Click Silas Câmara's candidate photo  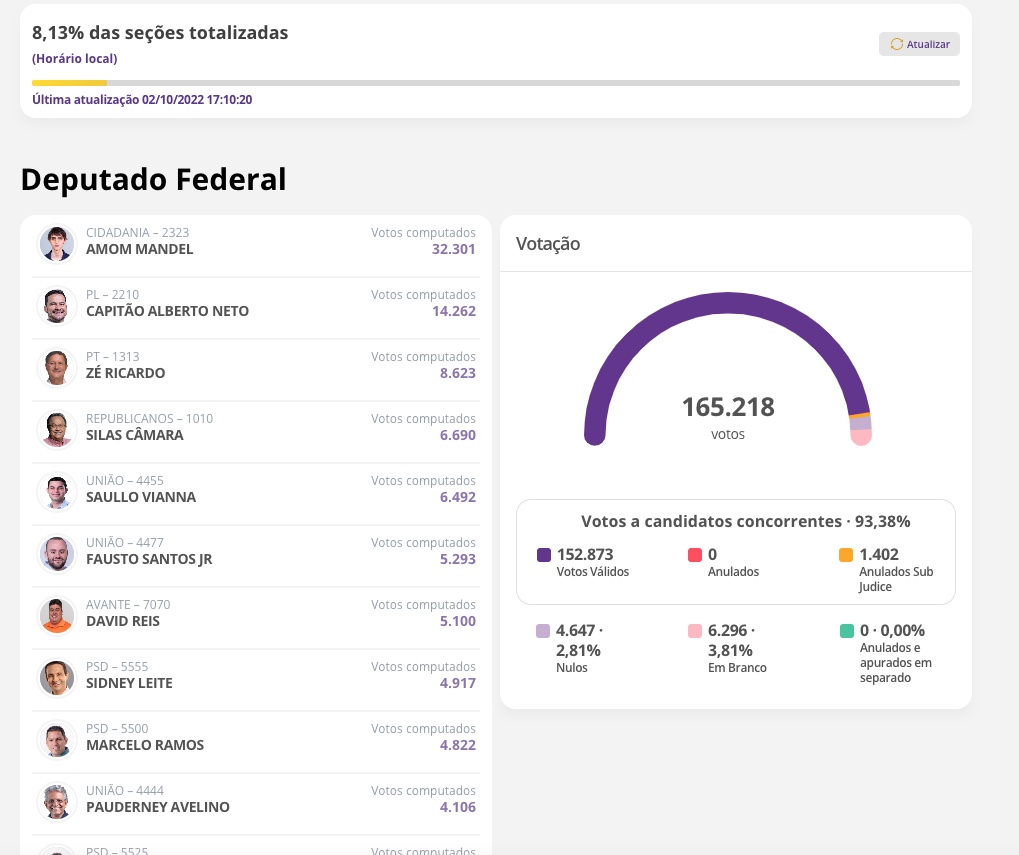point(57,429)
